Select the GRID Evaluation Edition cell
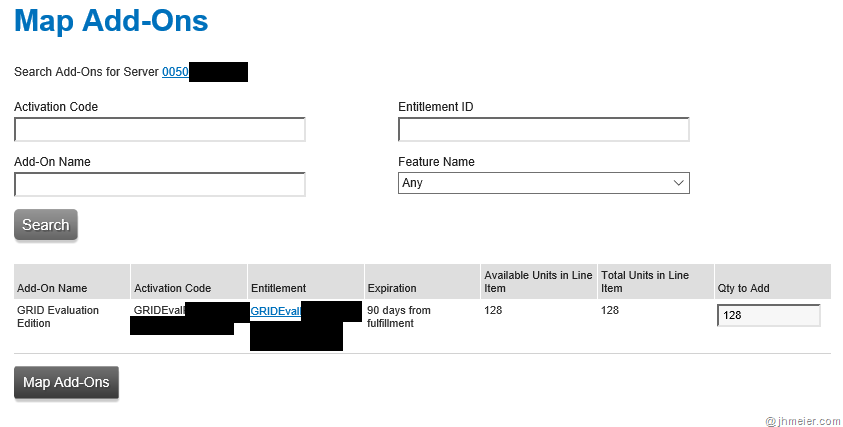Image resolution: width=843 pixels, height=427 pixels. pyautogui.click(x=58, y=316)
